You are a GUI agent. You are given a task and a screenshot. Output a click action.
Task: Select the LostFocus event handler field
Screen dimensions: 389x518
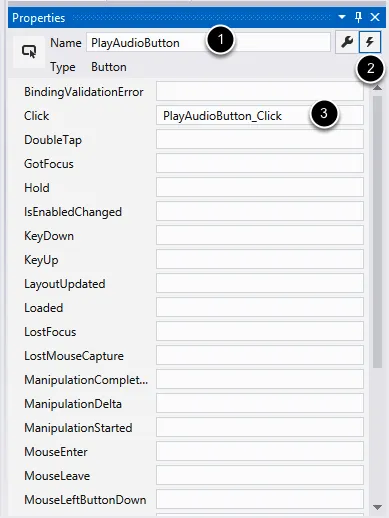(x=260, y=331)
